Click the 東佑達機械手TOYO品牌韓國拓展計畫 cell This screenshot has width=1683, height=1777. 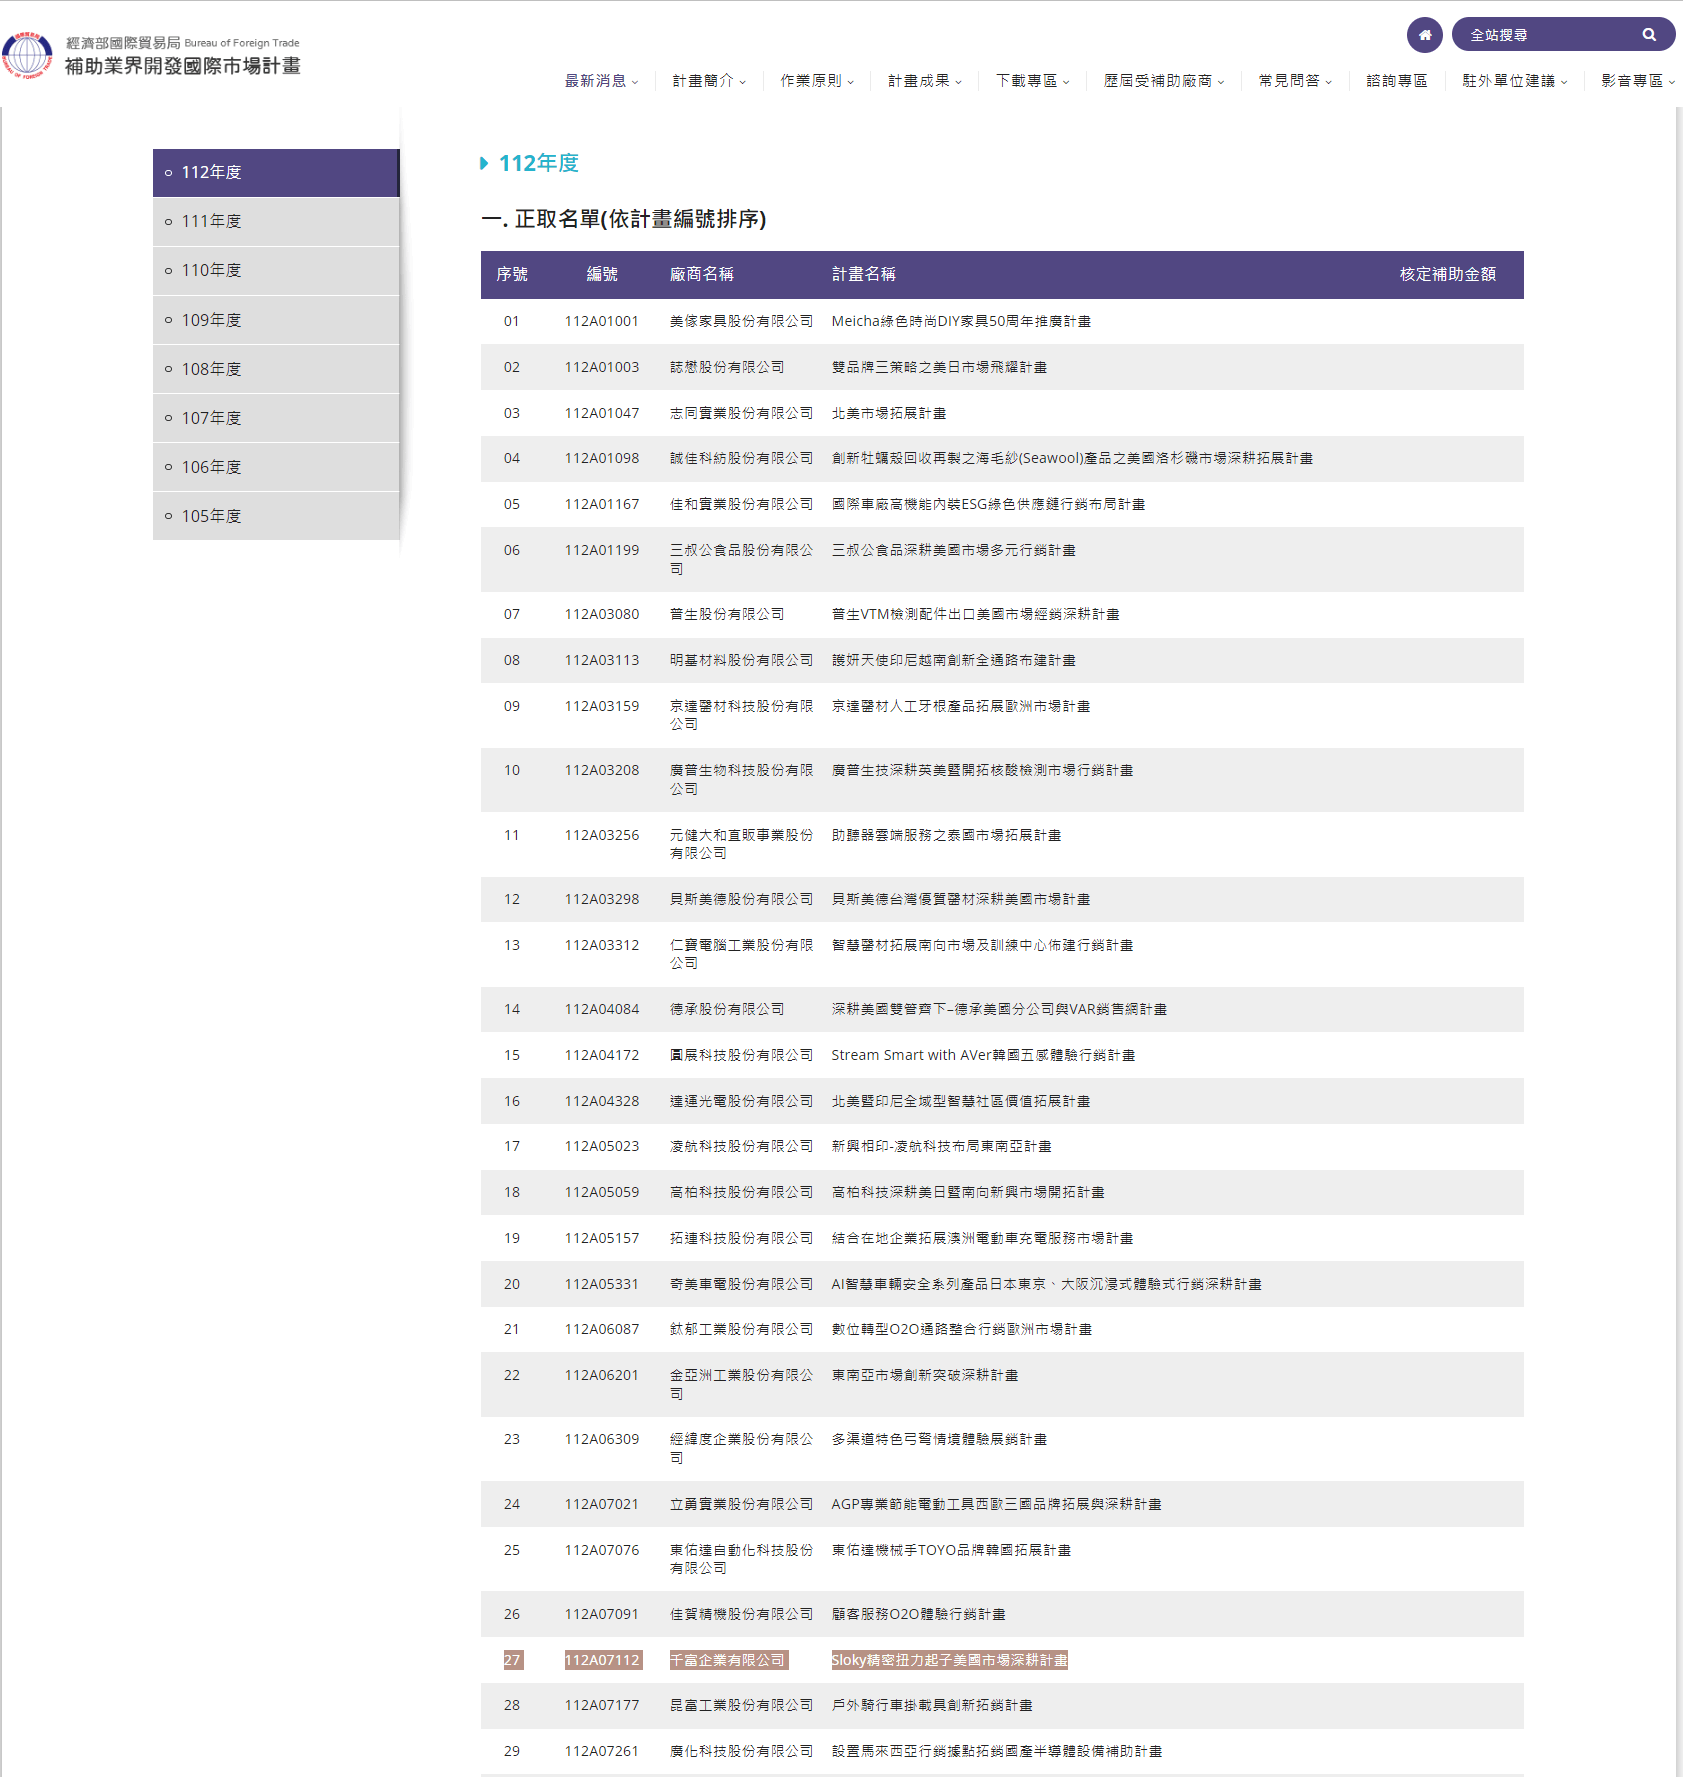(x=951, y=1550)
